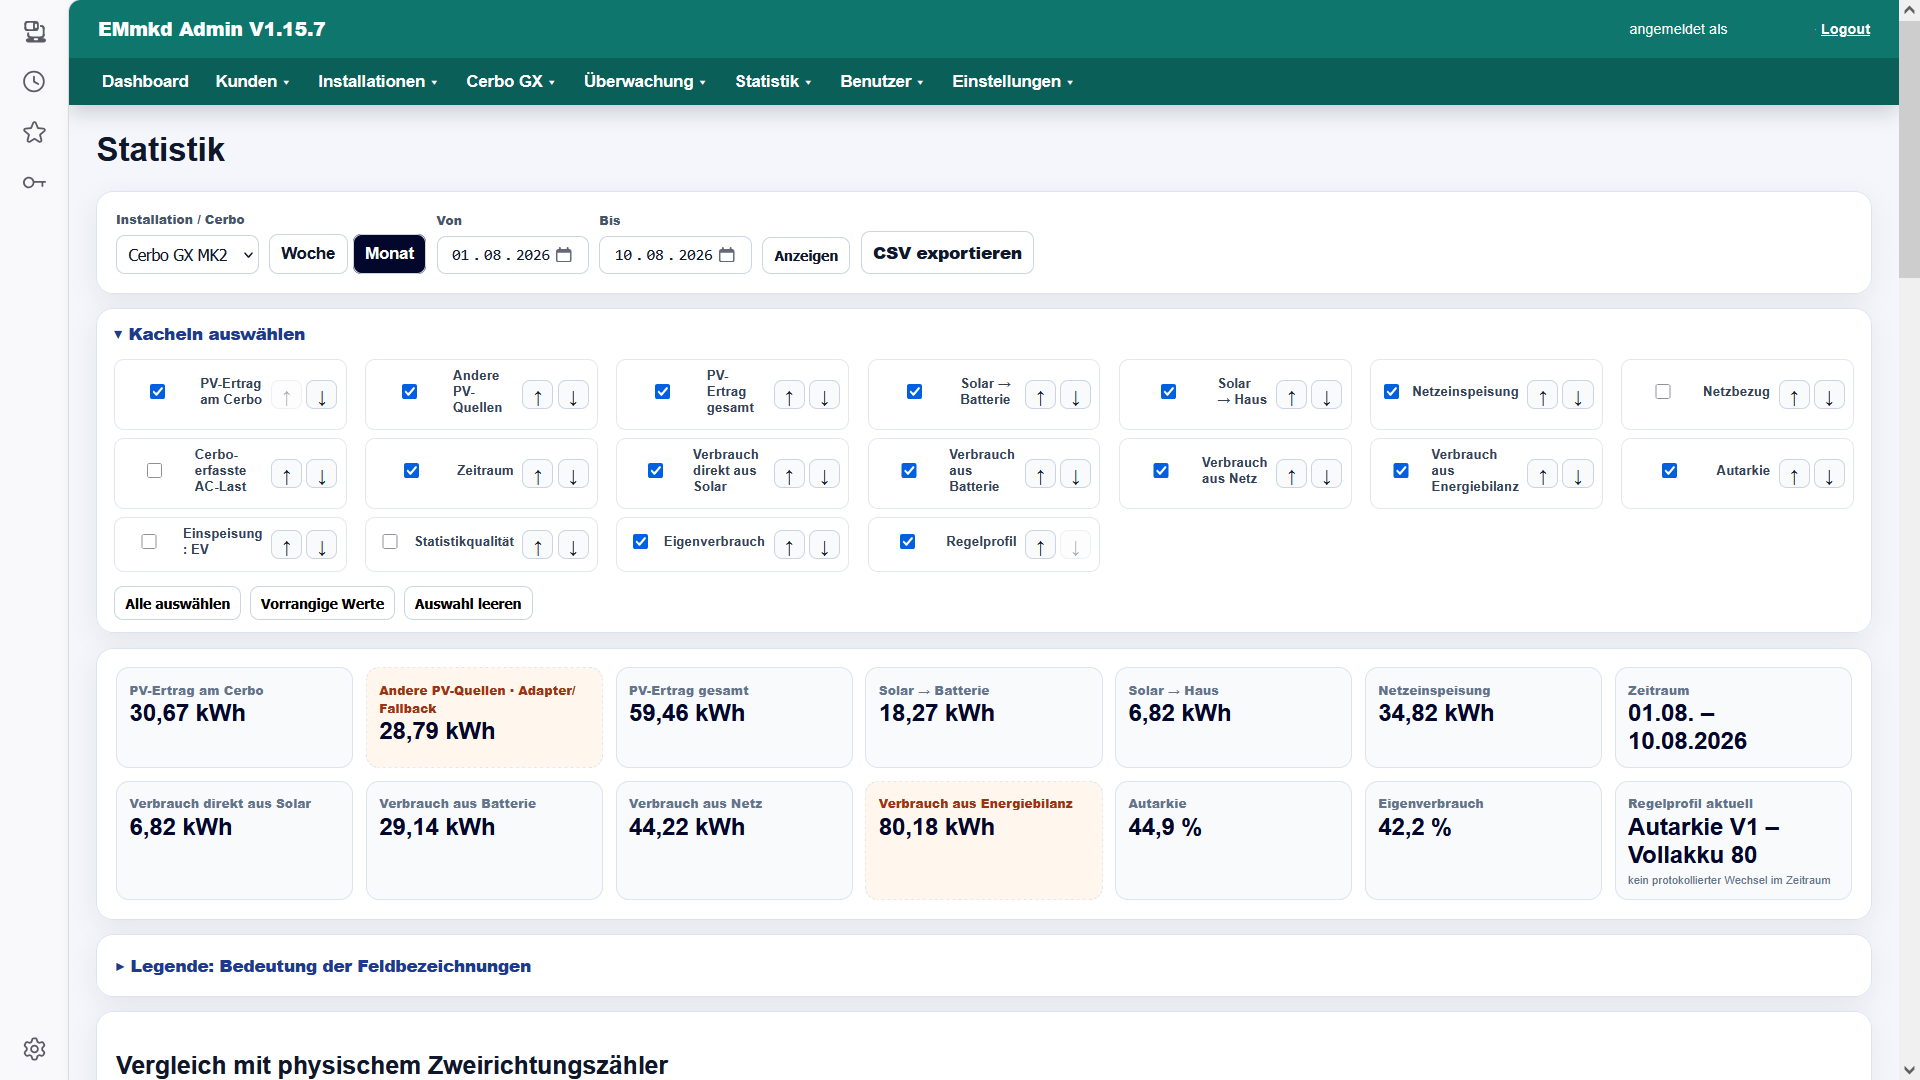Move Netzbezug tile up with arrow
The height and width of the screenshot is (1080, 1920).
pos(1794,396)
